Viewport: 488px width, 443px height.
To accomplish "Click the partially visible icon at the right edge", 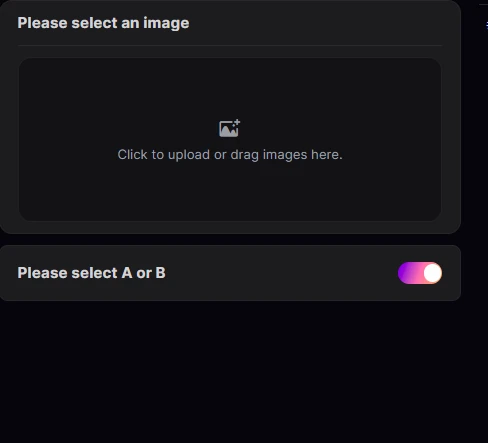I will (x=487, y=25).
